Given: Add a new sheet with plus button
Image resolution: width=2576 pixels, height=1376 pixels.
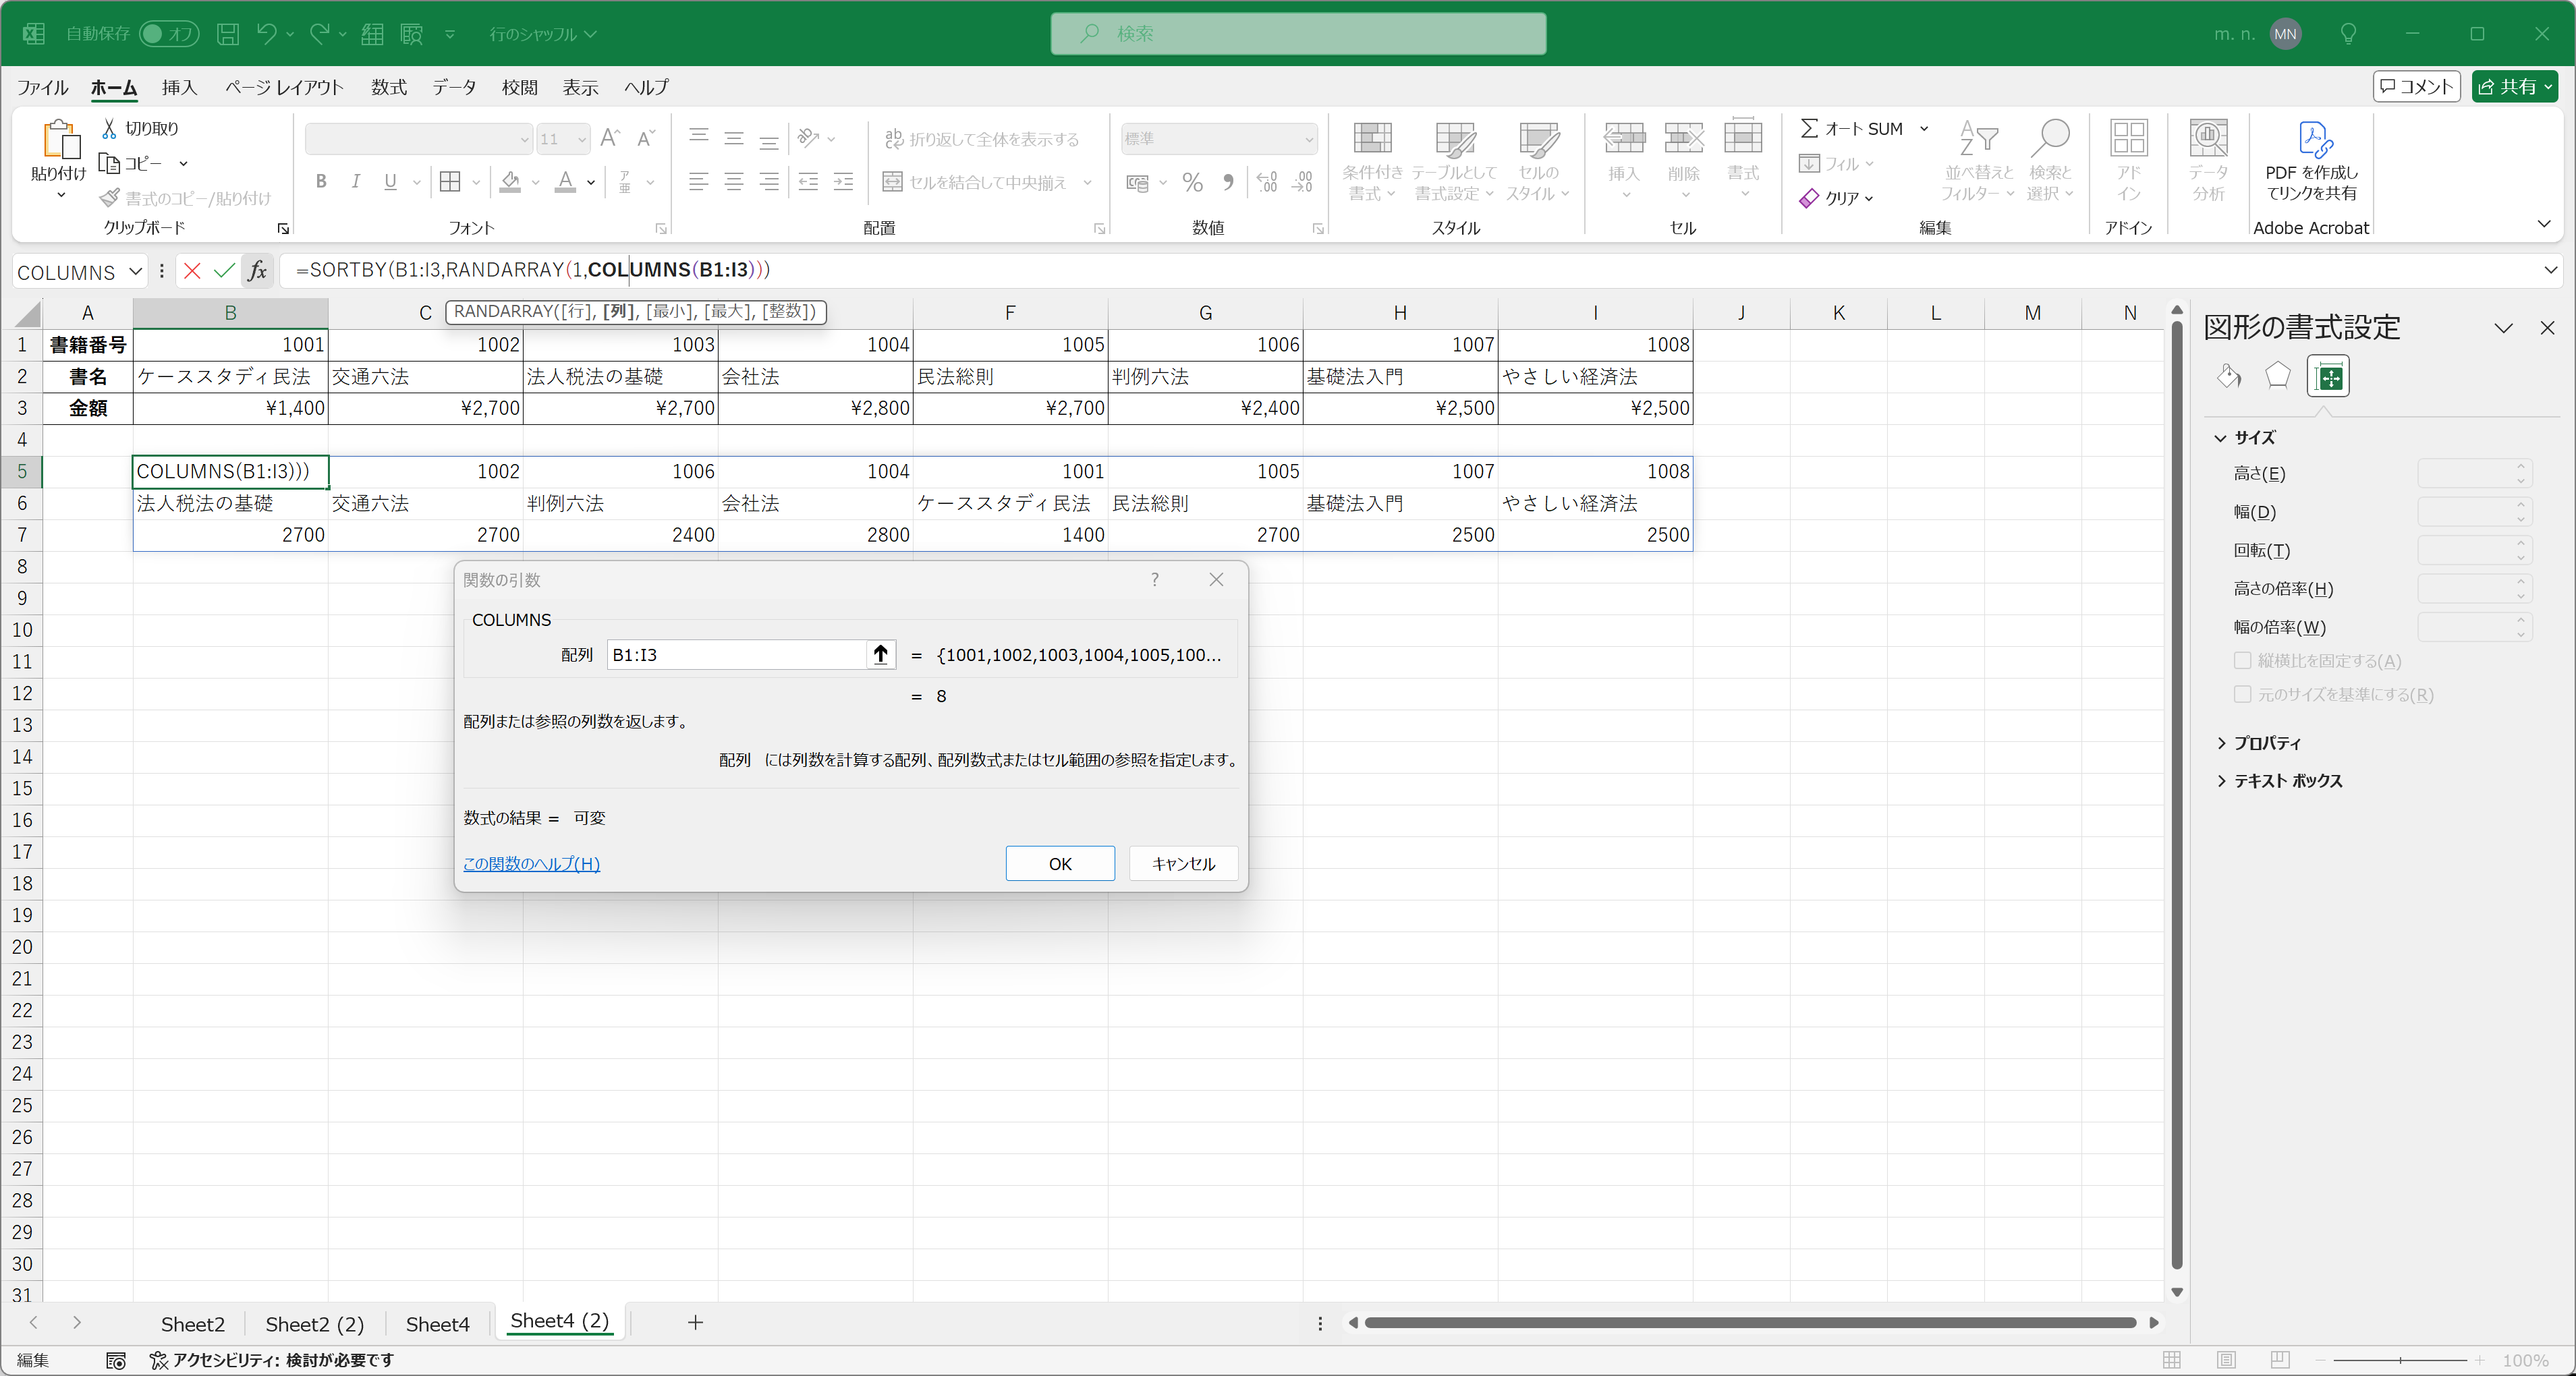Looking at the screenshot, I should click(x=695, y=1322).
